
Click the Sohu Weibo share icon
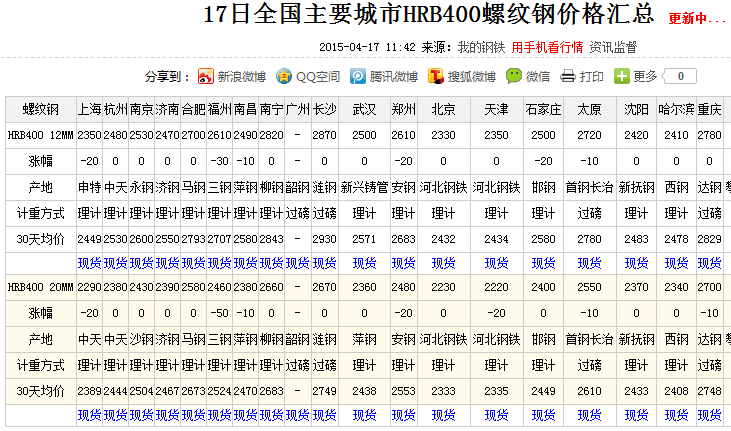[x=435, y=76]
